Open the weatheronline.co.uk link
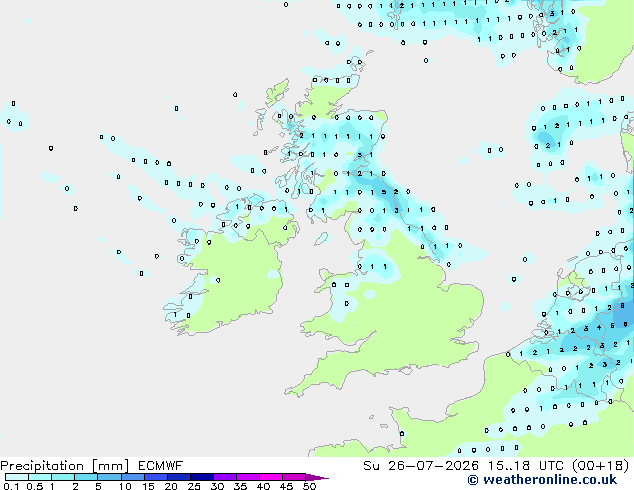Viewport: 634px width, 490px height. pyautogui.click(x=542, y=480)
